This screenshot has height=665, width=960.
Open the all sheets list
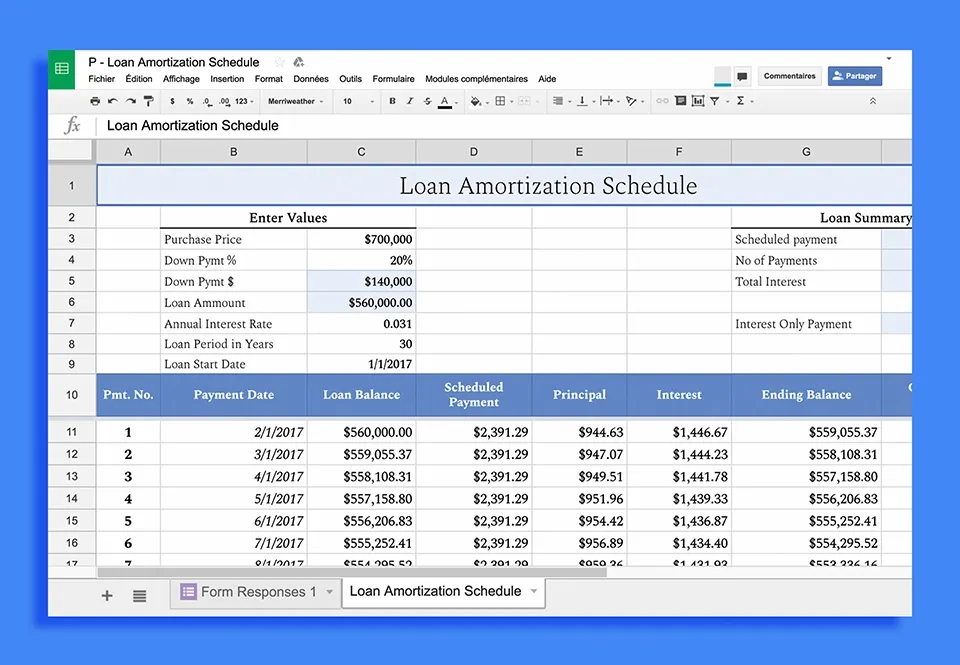coord(139,596)
